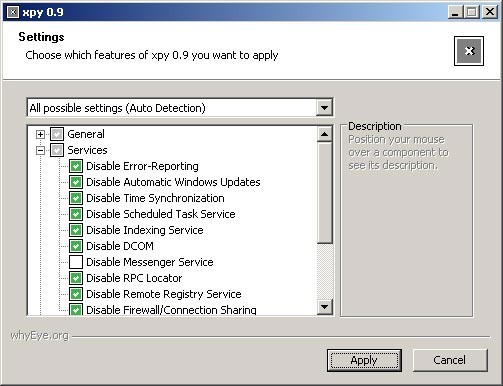The height and width of the screenshot is (386, 503).
Task: Select Disable Remote Registry Service item
Action: pyautogui.click(x=164, y=294)
